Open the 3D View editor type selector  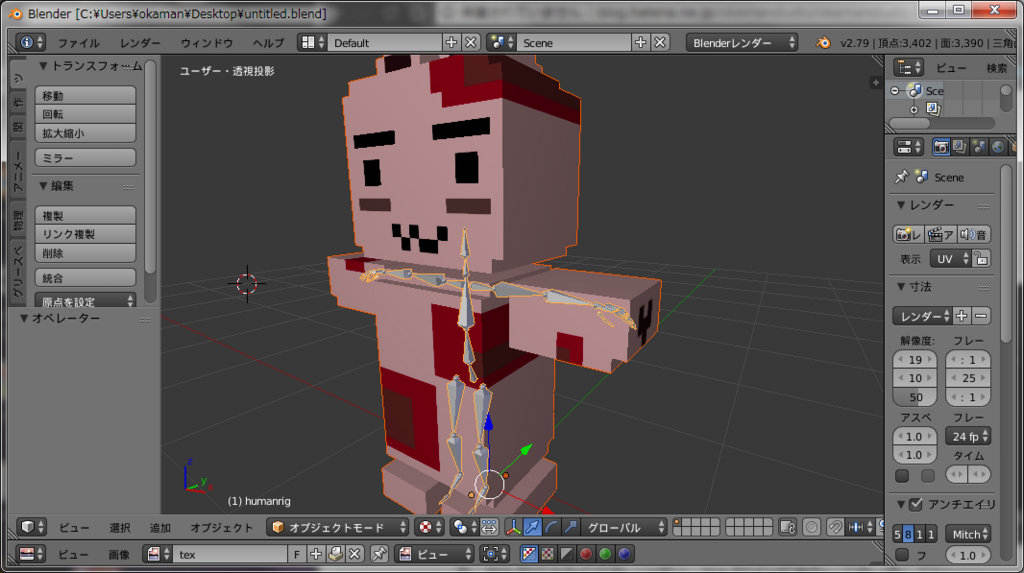pos(32,527)
